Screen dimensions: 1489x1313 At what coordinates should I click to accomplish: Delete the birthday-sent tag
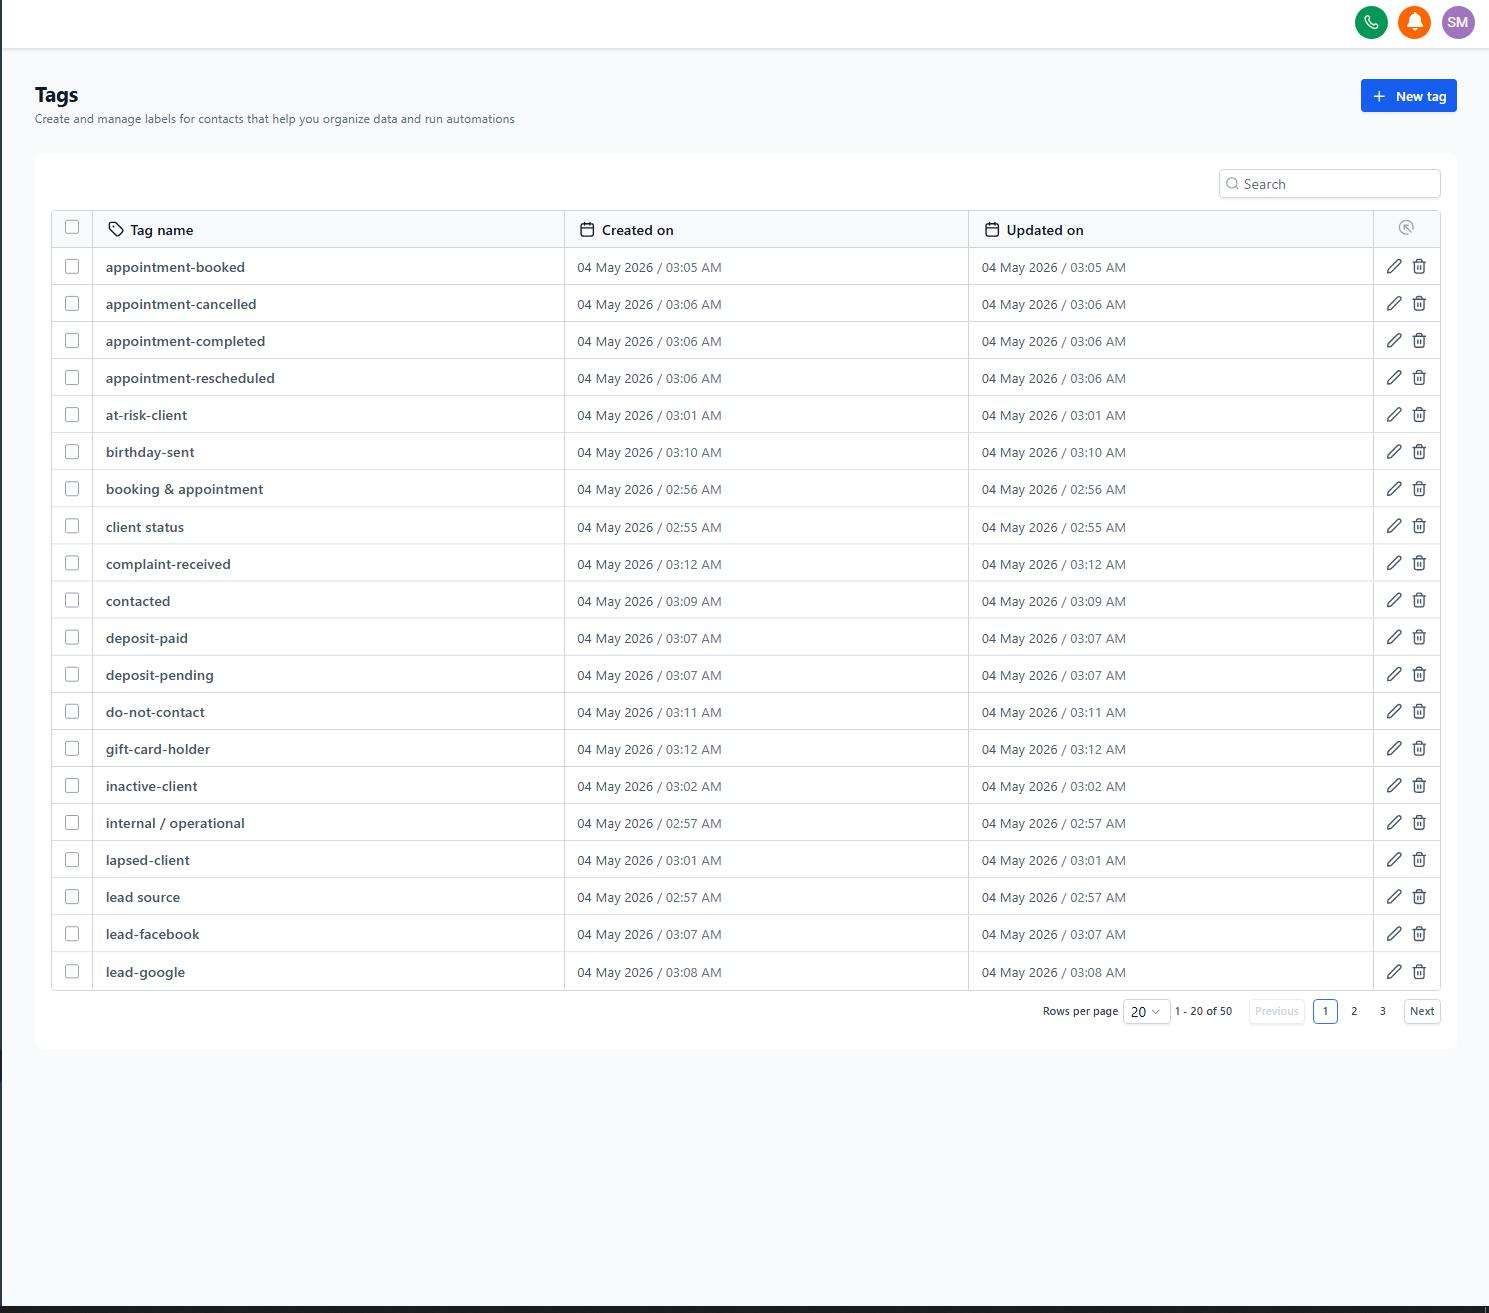1419,452
